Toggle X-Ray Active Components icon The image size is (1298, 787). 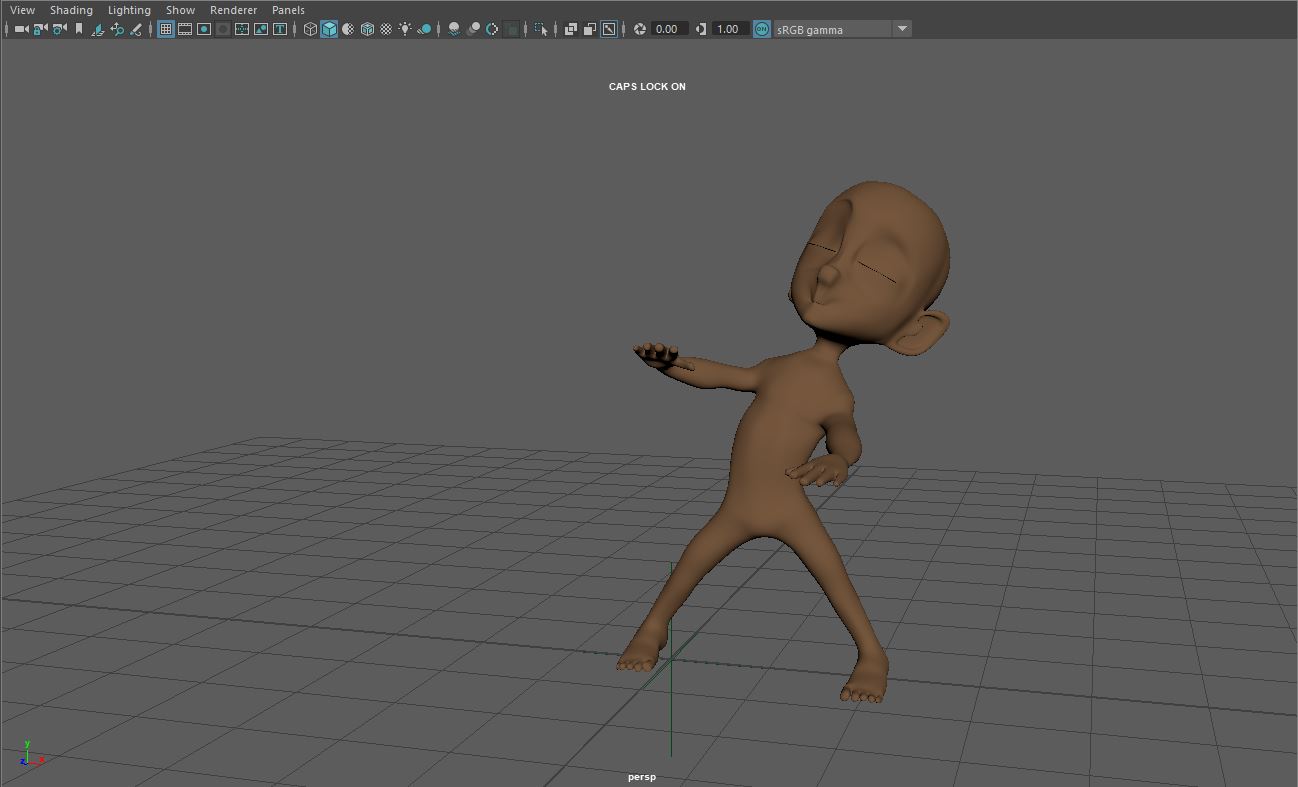pos(590,29)
